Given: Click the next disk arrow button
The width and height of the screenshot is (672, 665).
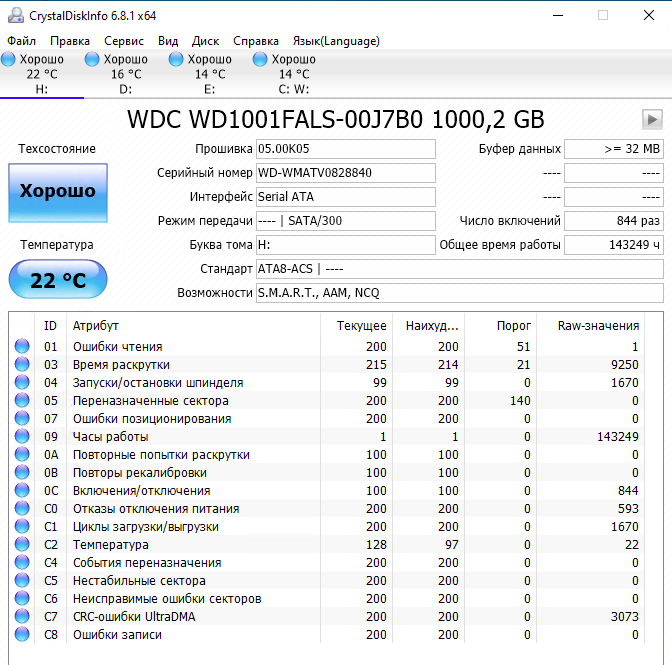Looking at the screenshot, I should click(x=652, y=120).
